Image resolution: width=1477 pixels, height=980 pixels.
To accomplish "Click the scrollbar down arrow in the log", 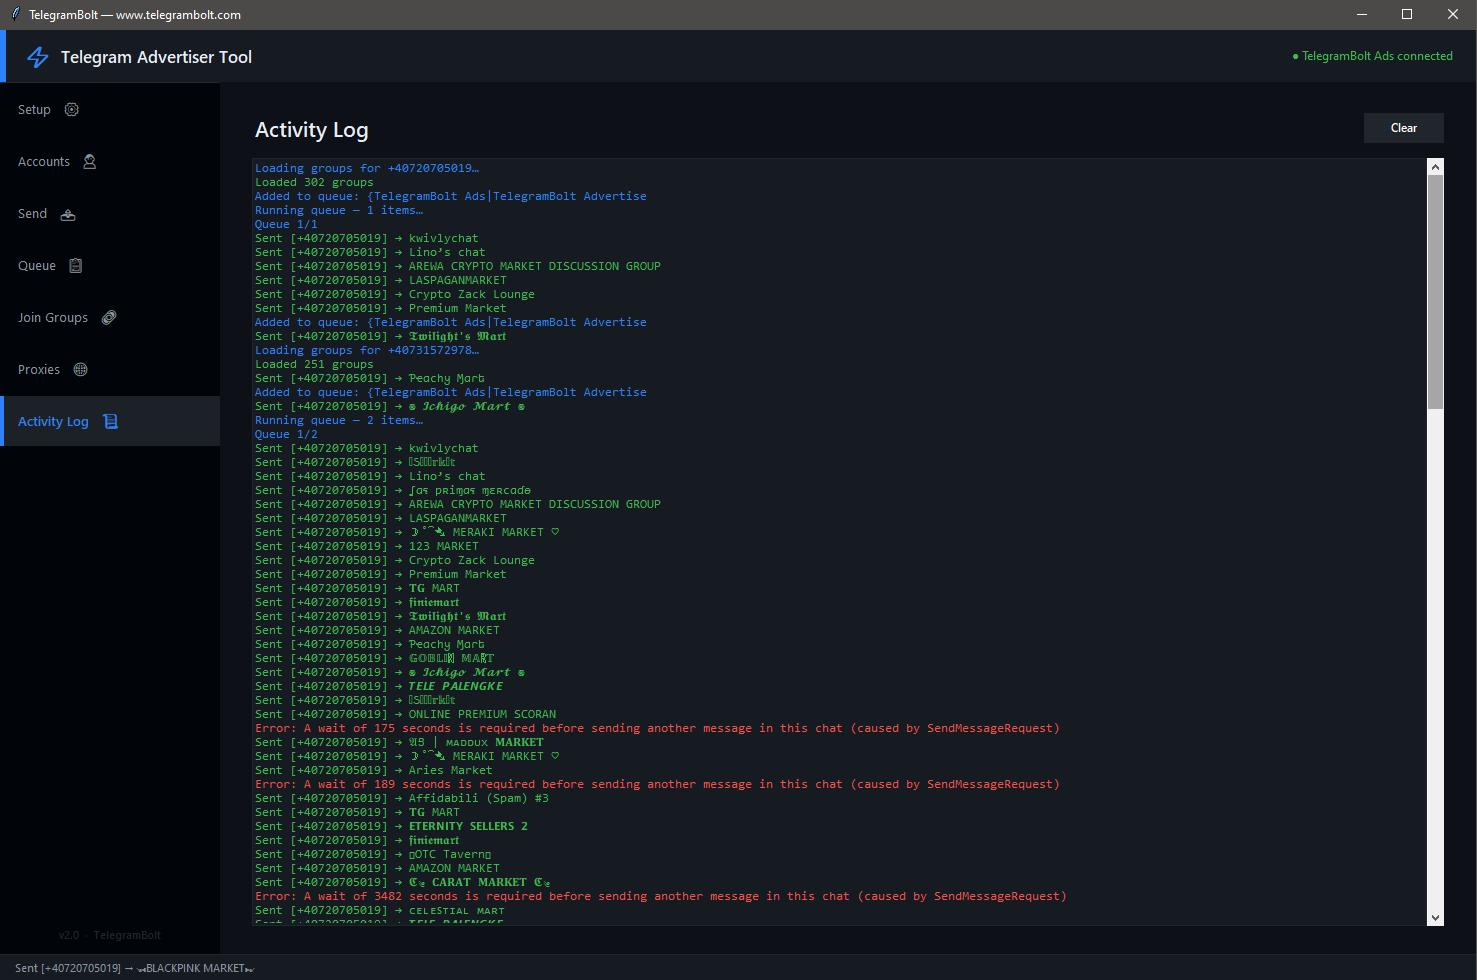I will point(1436,917).
